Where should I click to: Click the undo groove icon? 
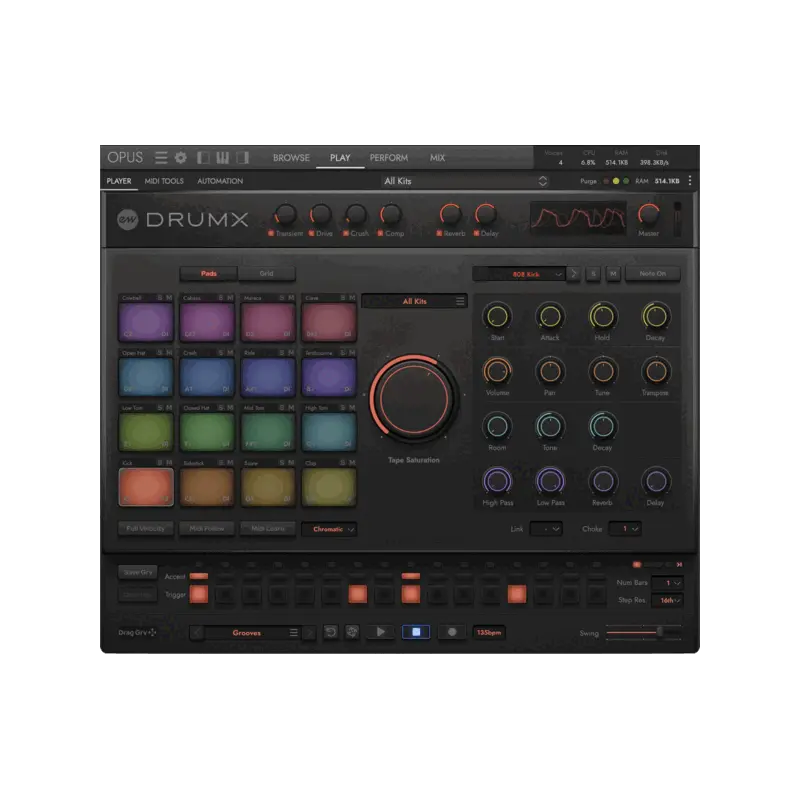(331, 632)
